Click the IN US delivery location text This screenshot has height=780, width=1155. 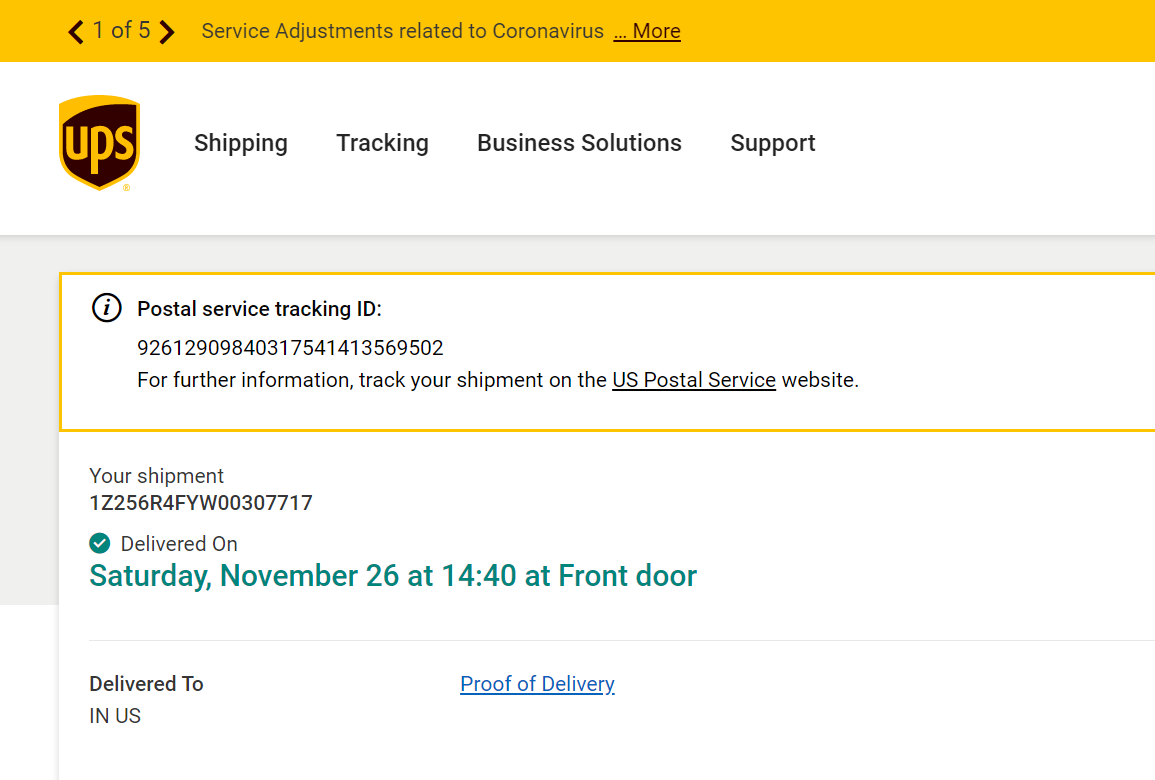point(115,716)
